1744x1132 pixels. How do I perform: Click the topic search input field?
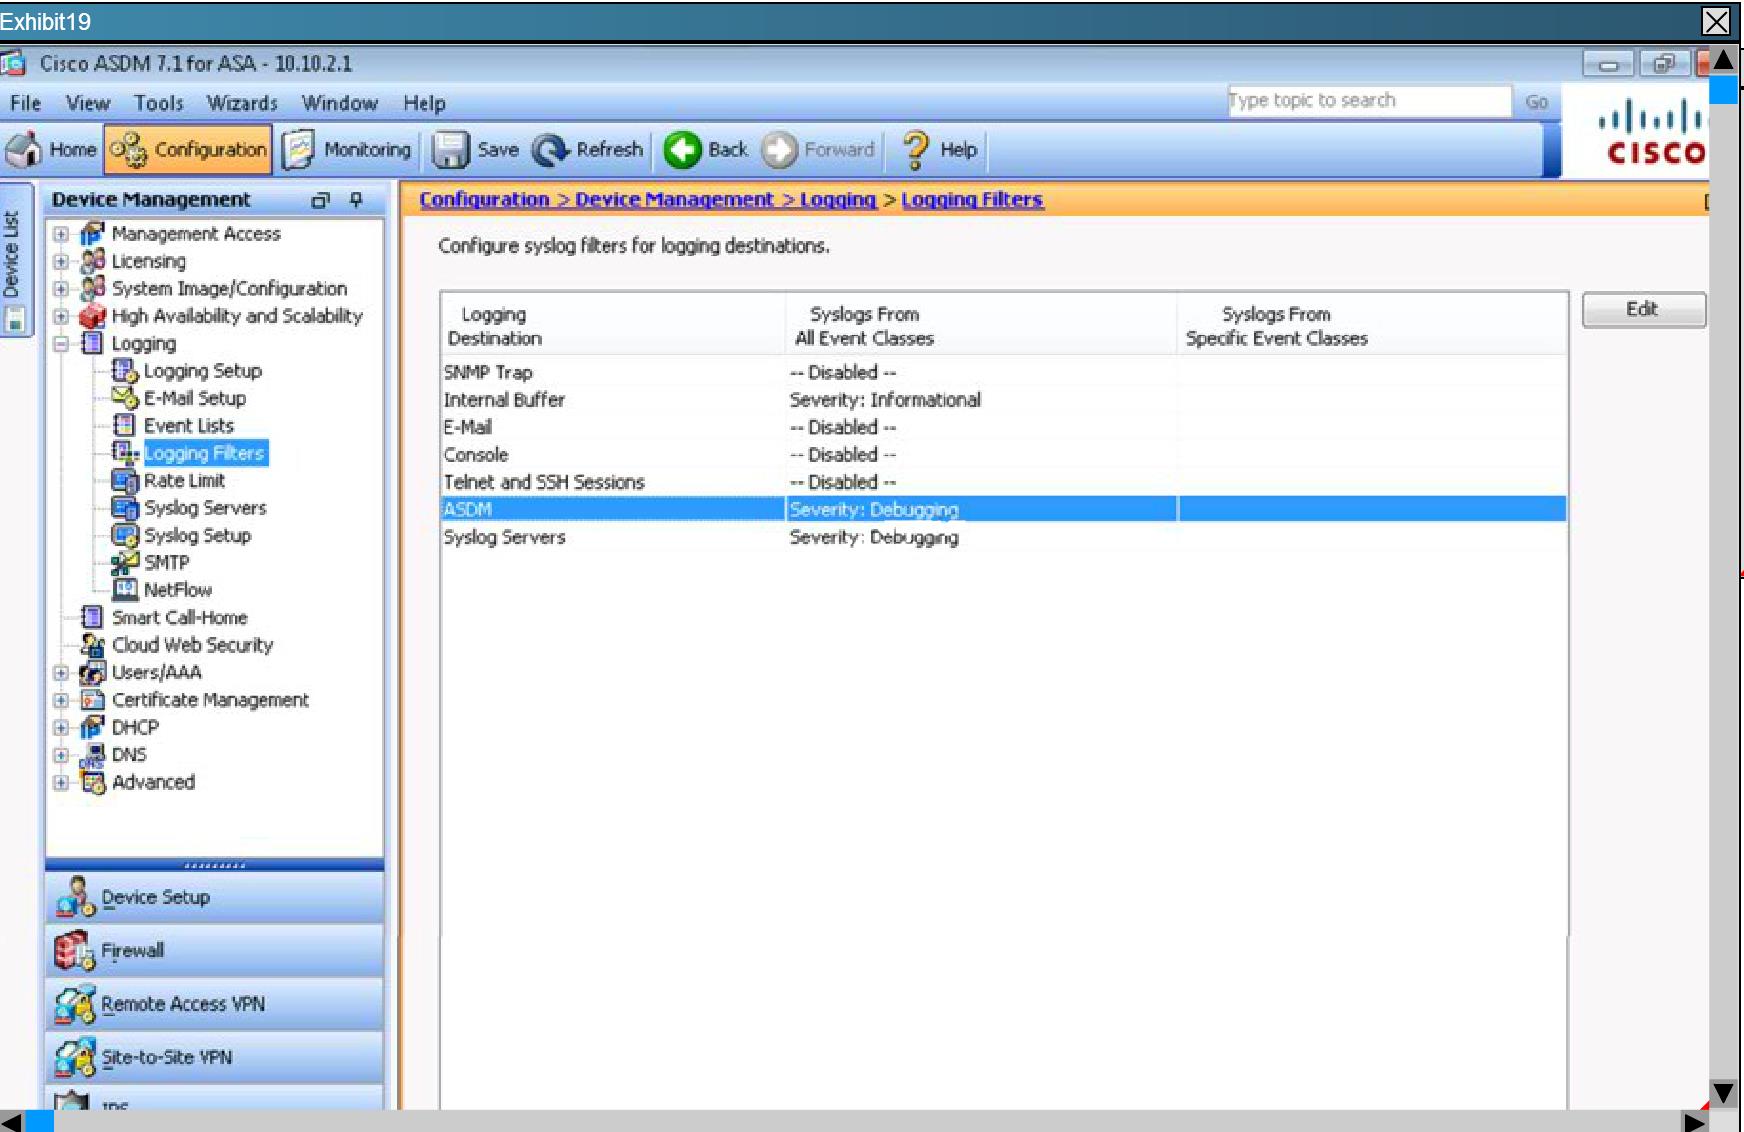(1369, 101)
